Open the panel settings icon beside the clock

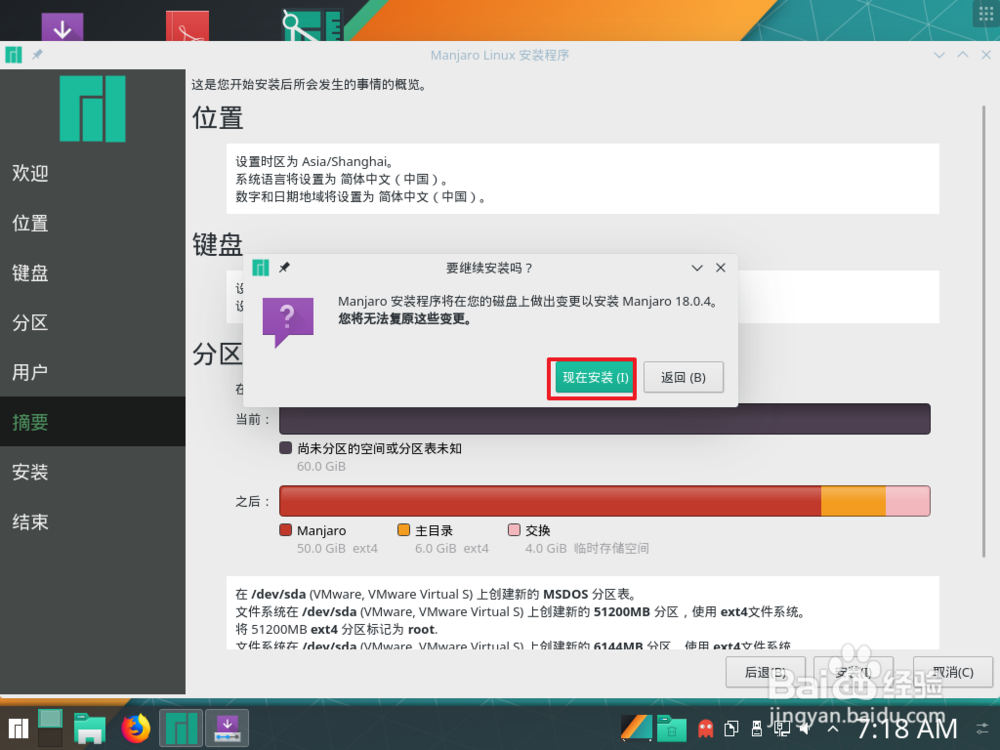coord(983,728)
